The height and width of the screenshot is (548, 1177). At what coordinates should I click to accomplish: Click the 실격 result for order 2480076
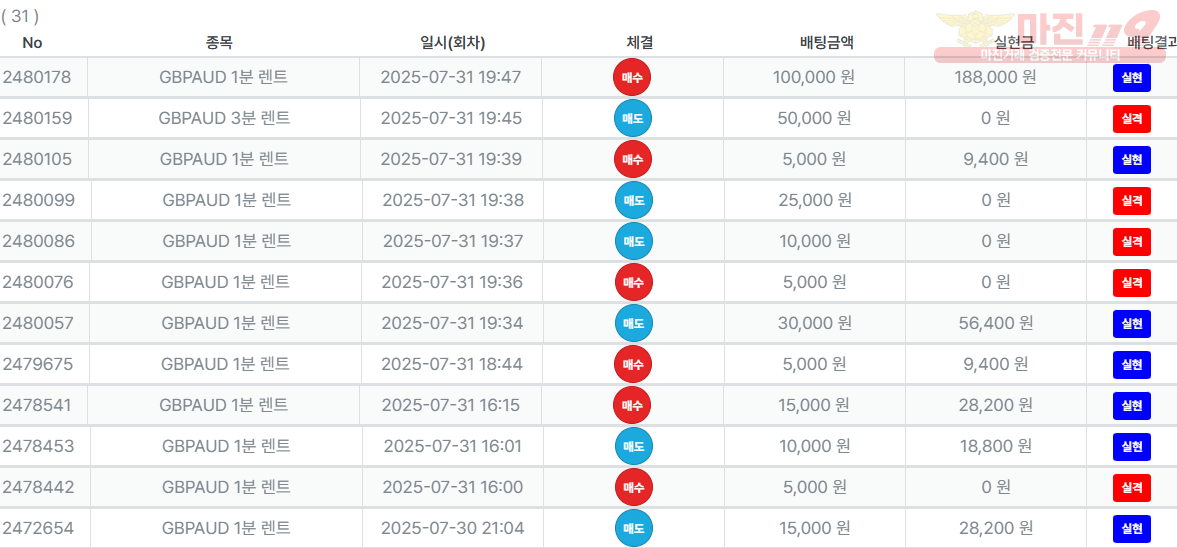[1131, 283]
